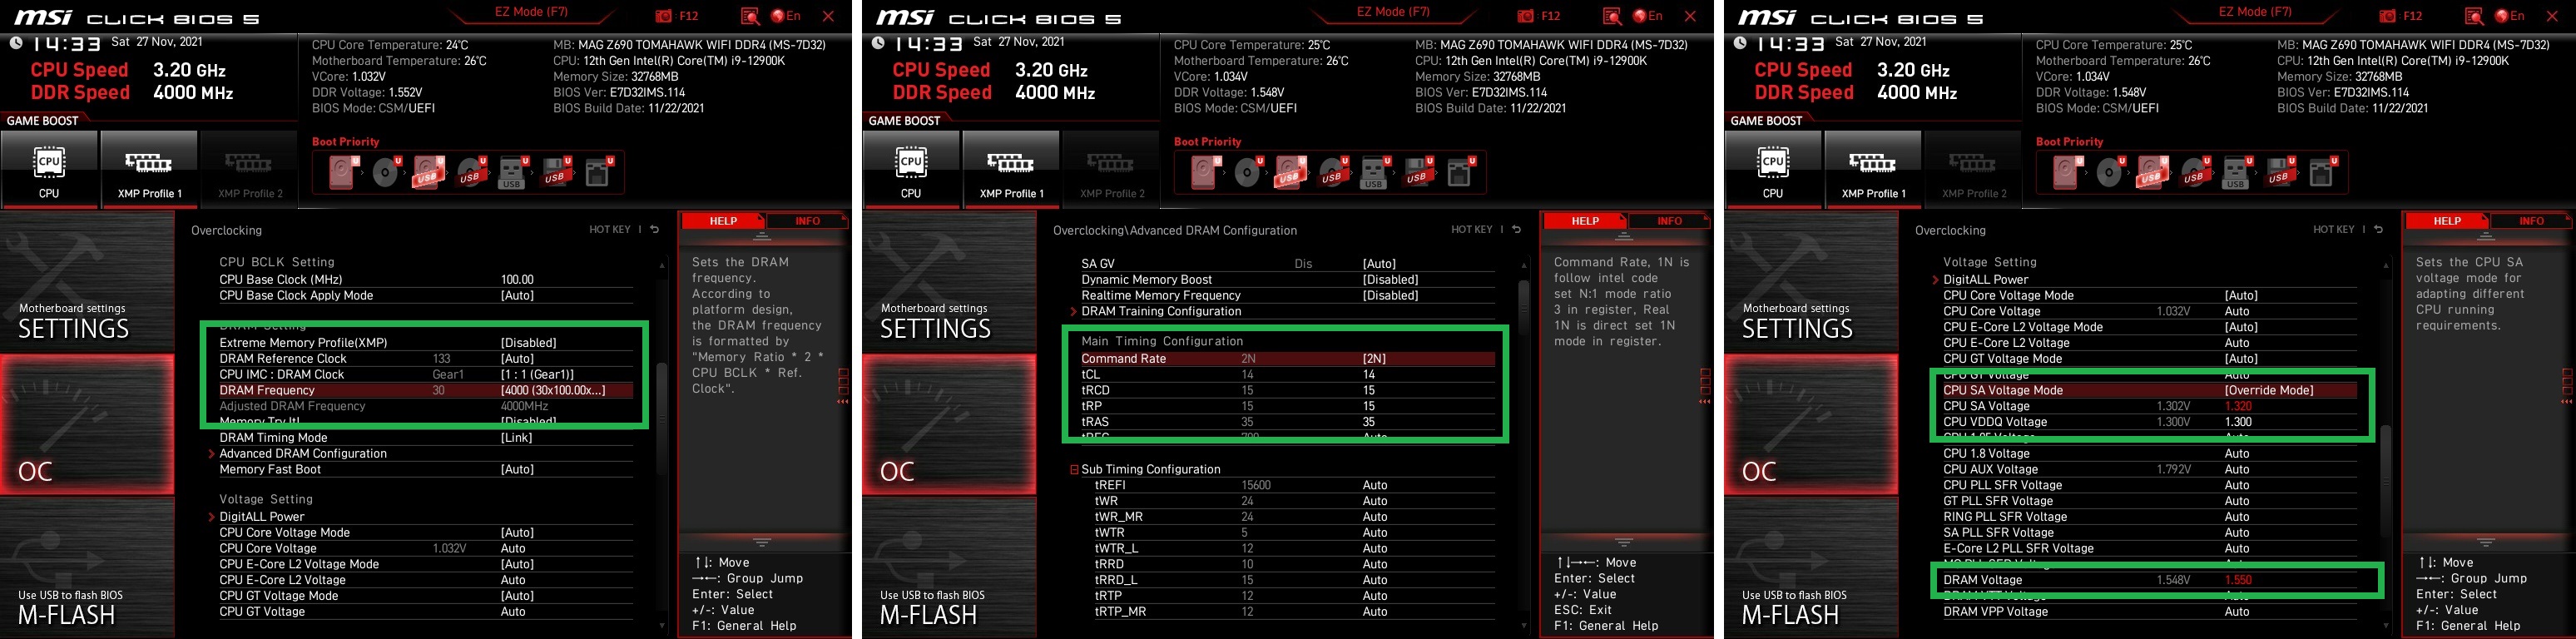The image size is (2576, 639).
Task: Click the USB hard disk boot icon, left screenshot
Action: tap(428, 173)
